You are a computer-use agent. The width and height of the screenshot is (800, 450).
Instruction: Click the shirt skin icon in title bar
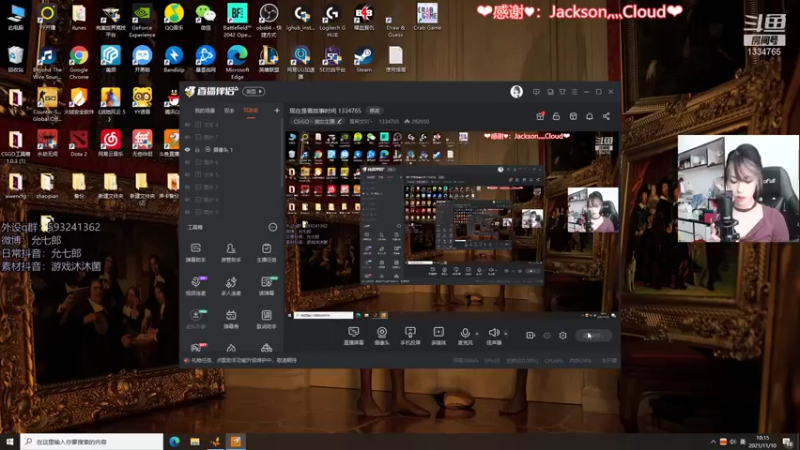[562, 92]
